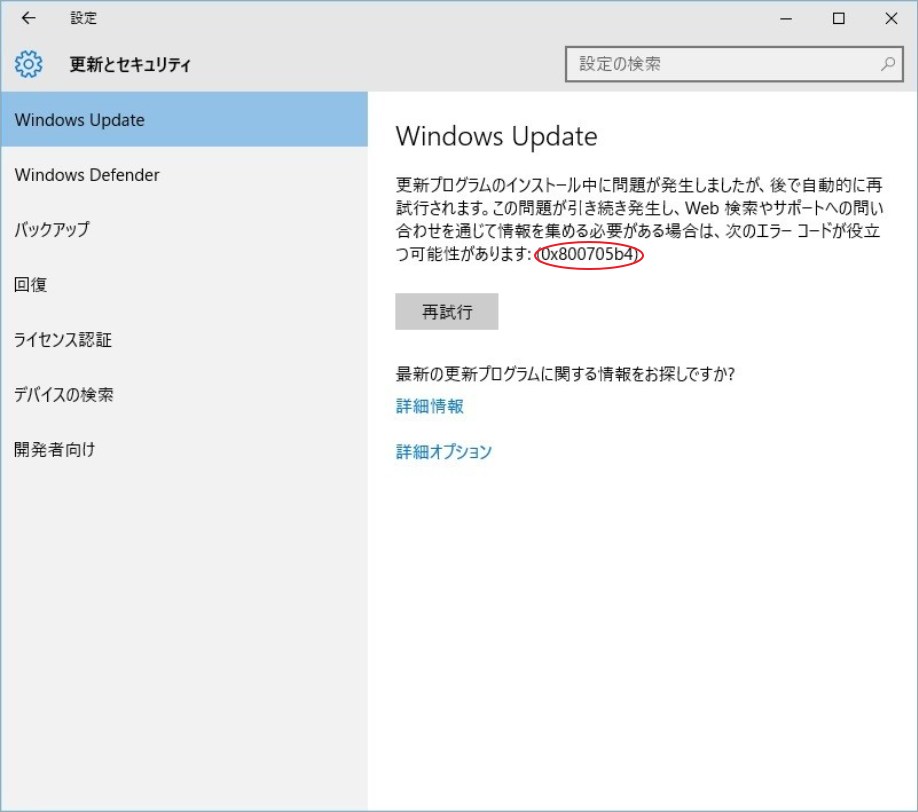Image resolution: width=918 pixels, height=812 pixels.
Task: Click the magnifier icon in search box
Action: (886, 63)
